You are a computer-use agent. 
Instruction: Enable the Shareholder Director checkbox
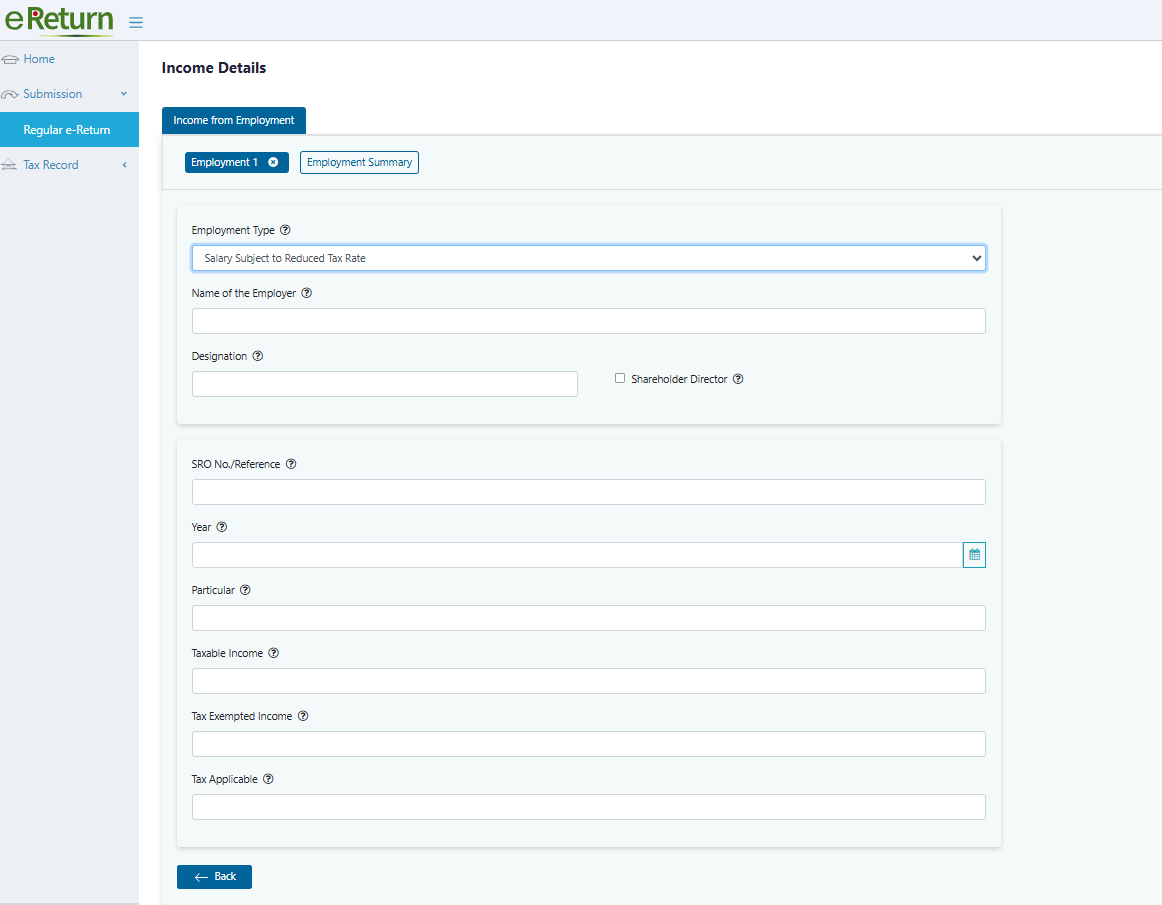tap(620, 378)
